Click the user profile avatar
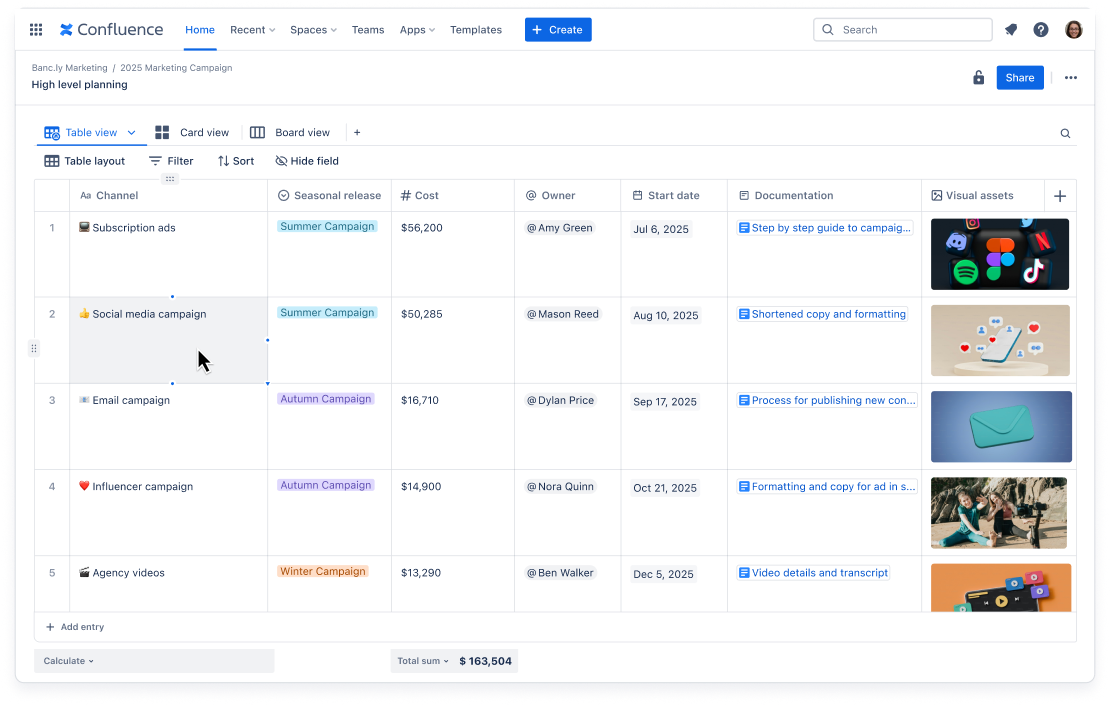 1074,30
